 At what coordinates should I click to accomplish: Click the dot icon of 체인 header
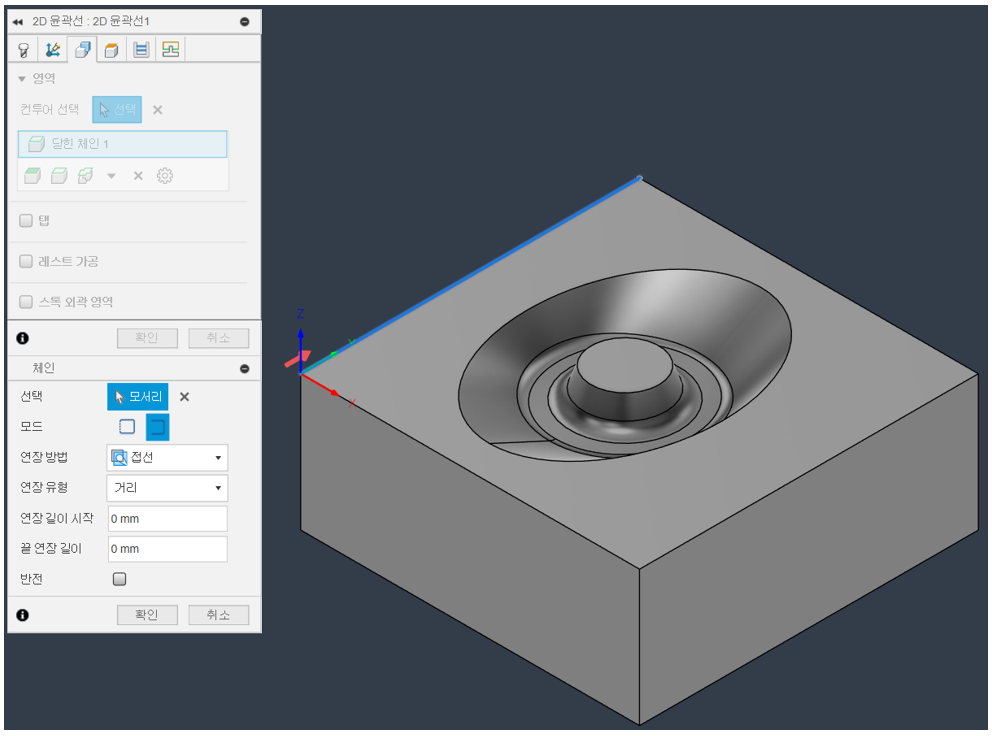click(x=245, y=368)
